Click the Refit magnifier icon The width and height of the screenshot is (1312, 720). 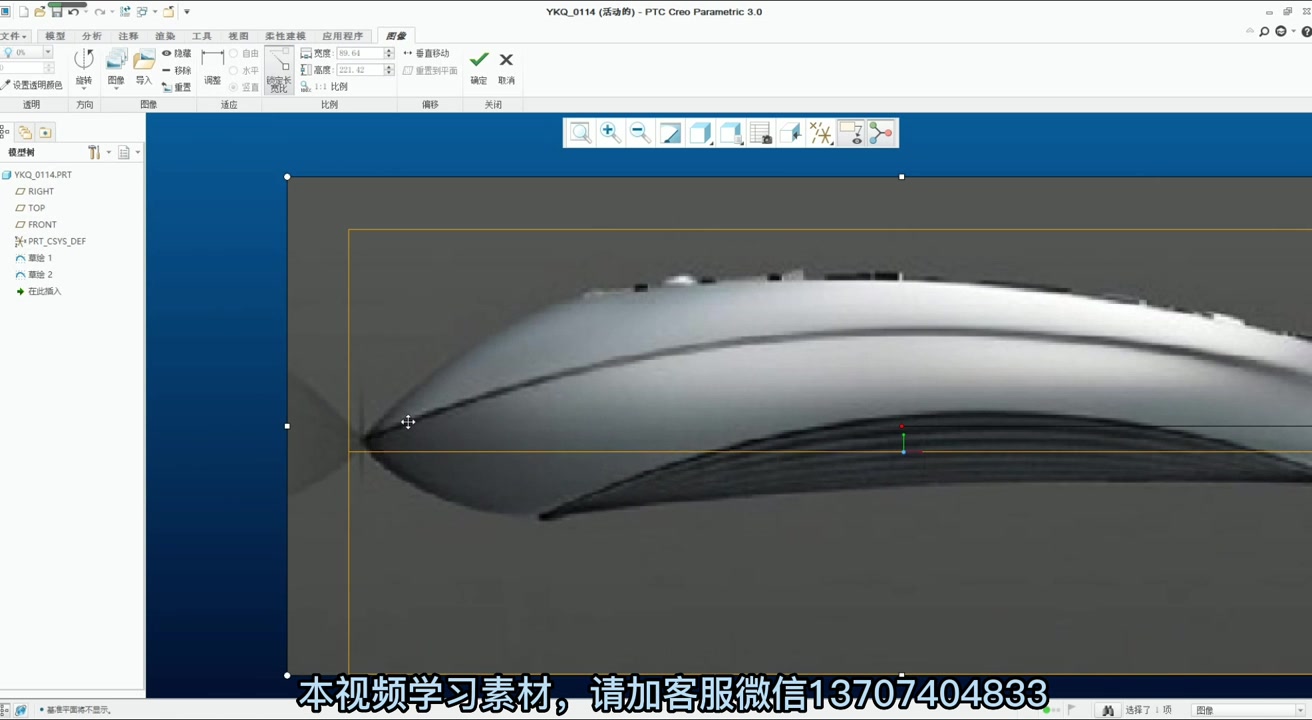tap(580, 132)
